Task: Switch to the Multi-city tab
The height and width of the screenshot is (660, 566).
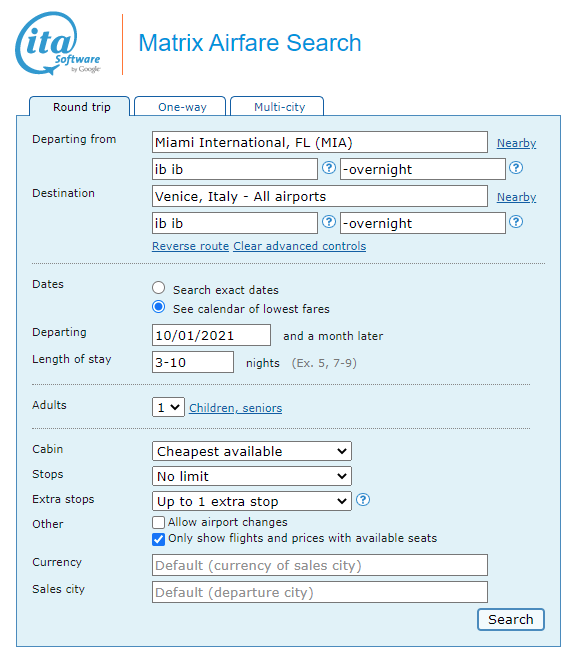Action: tap(278, 106)
